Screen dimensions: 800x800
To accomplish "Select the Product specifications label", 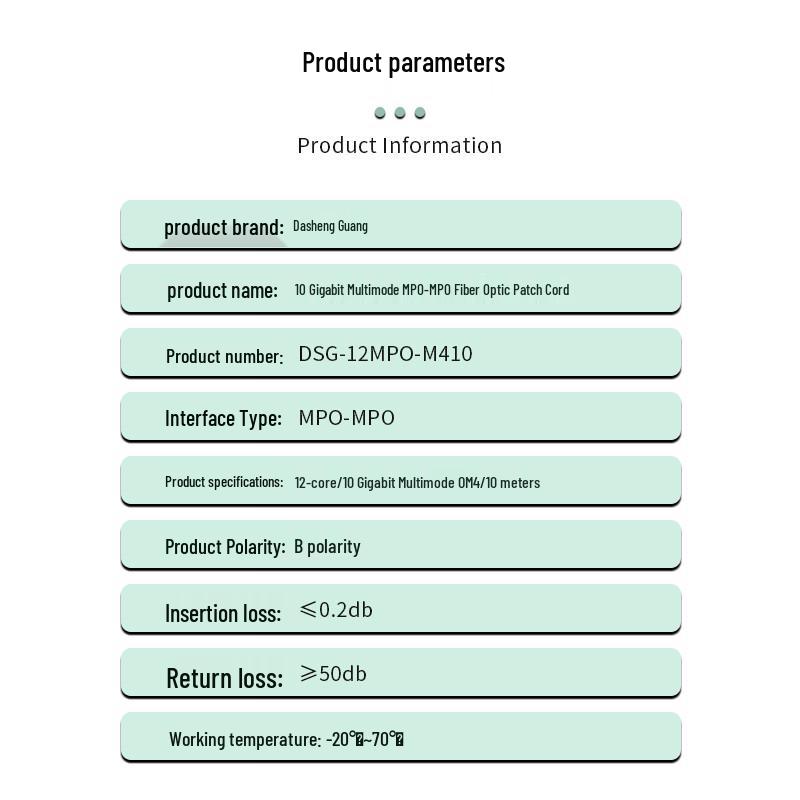I will pos(224,482).
